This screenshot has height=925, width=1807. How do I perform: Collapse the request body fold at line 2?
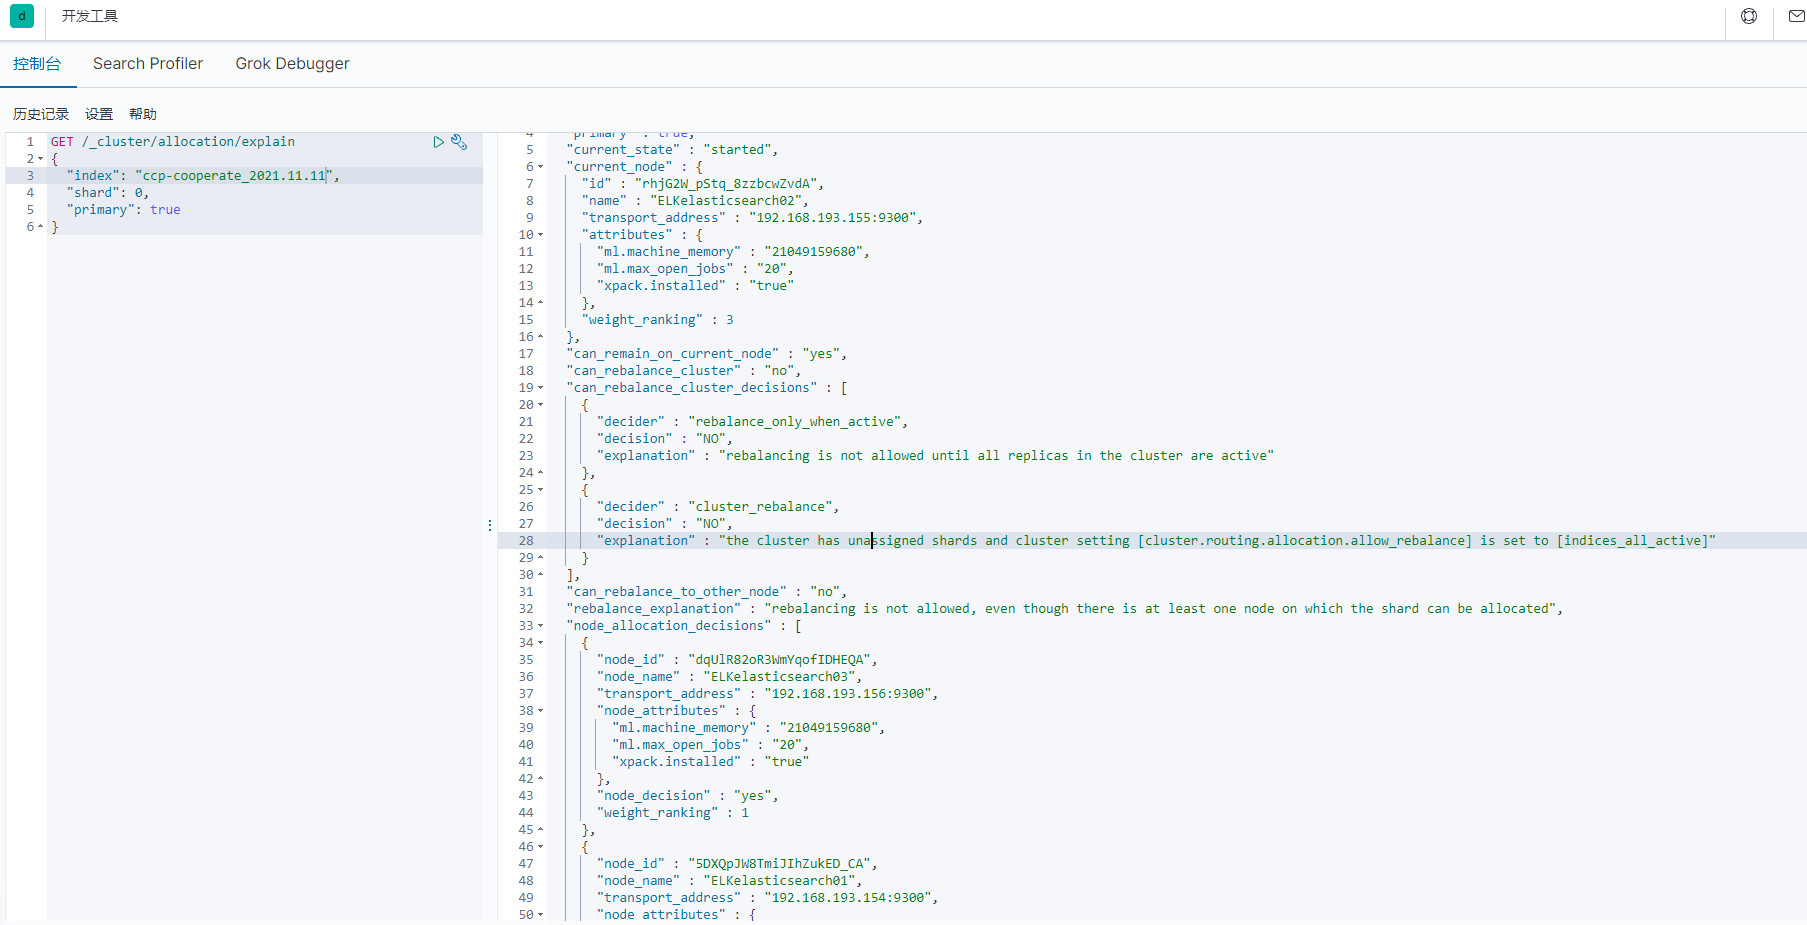[40, 159]
